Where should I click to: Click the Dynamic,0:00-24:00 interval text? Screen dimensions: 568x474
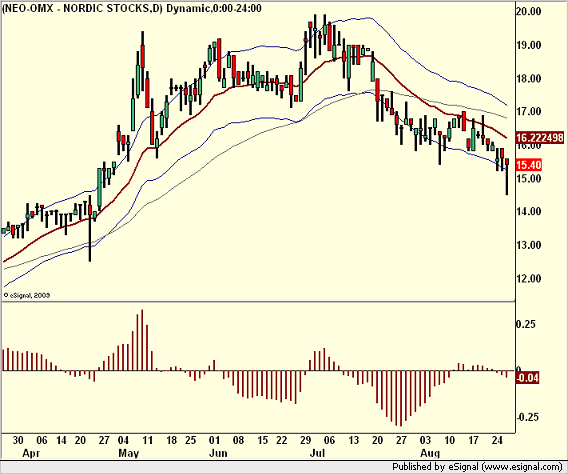click(214, 8)
